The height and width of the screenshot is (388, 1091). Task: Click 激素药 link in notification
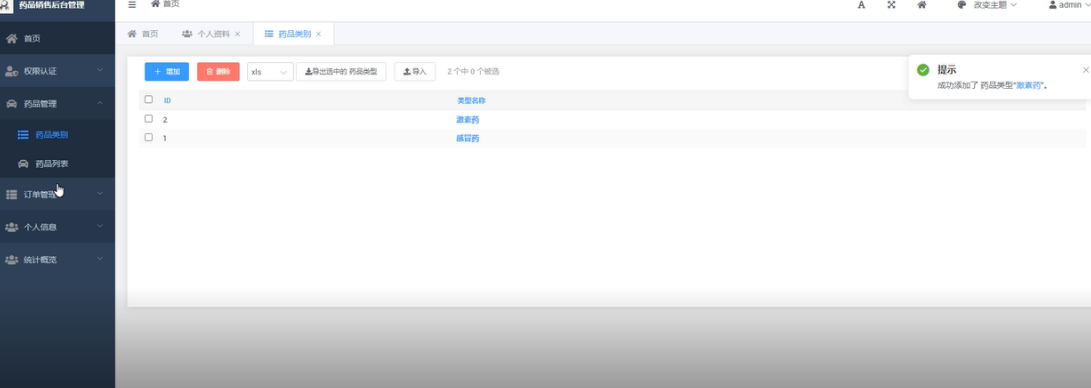1029,86
